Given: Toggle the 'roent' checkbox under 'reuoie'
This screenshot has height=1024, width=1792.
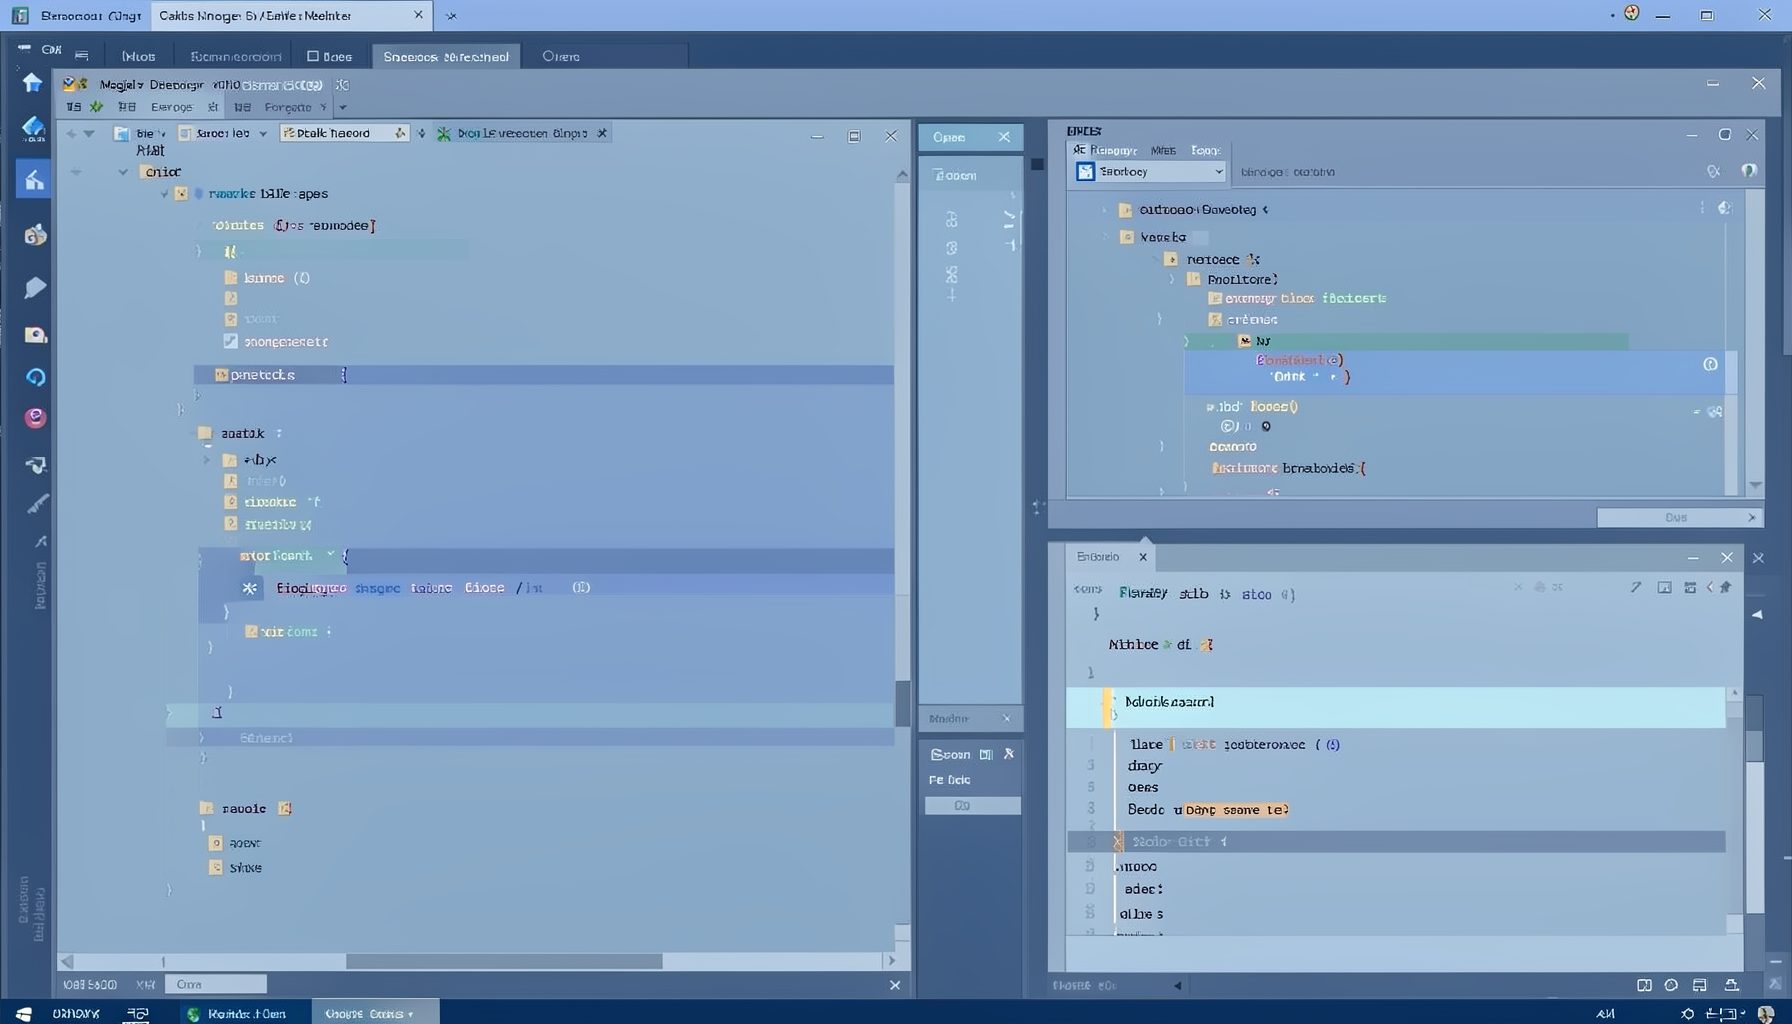Looking at the screenshot, I should [x=215, y=843].
